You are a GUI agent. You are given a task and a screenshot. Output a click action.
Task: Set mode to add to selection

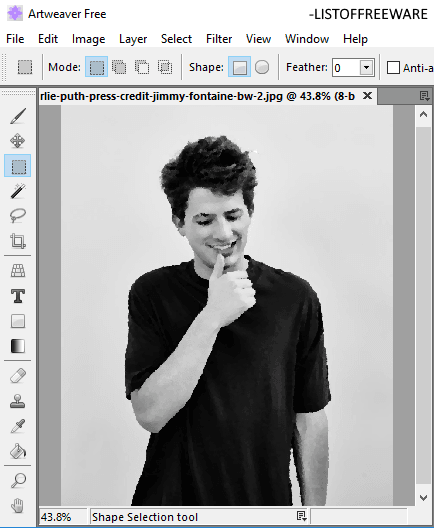[x=119, y=67]
